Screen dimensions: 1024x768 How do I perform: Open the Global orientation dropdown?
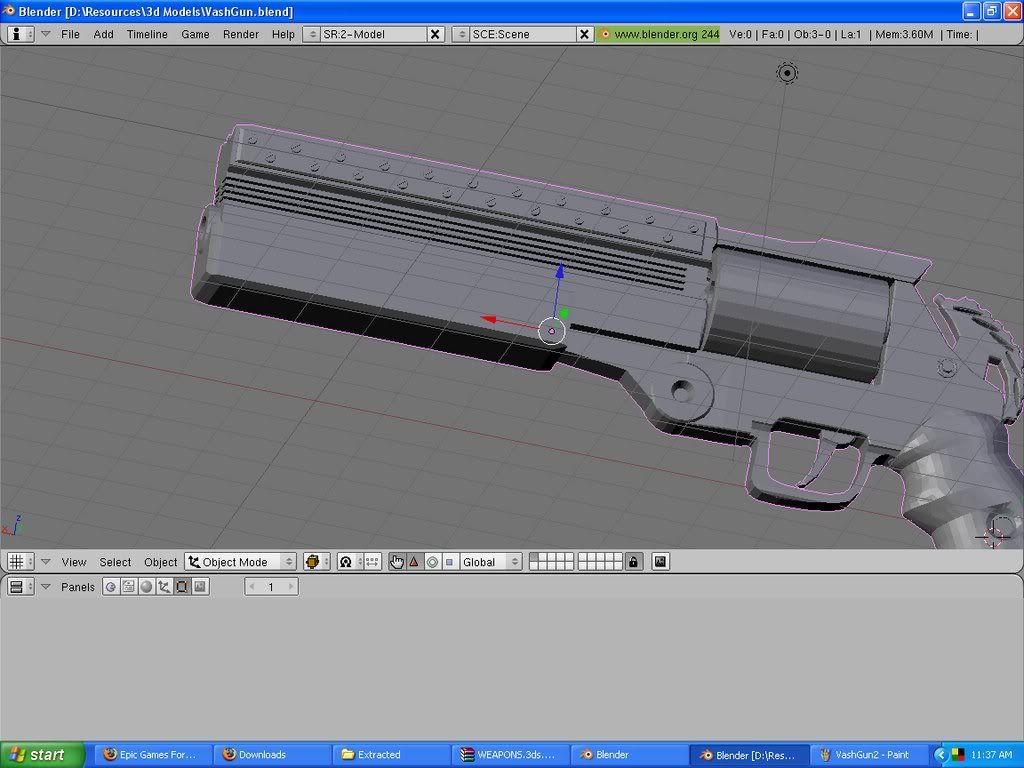coord(491,562)
